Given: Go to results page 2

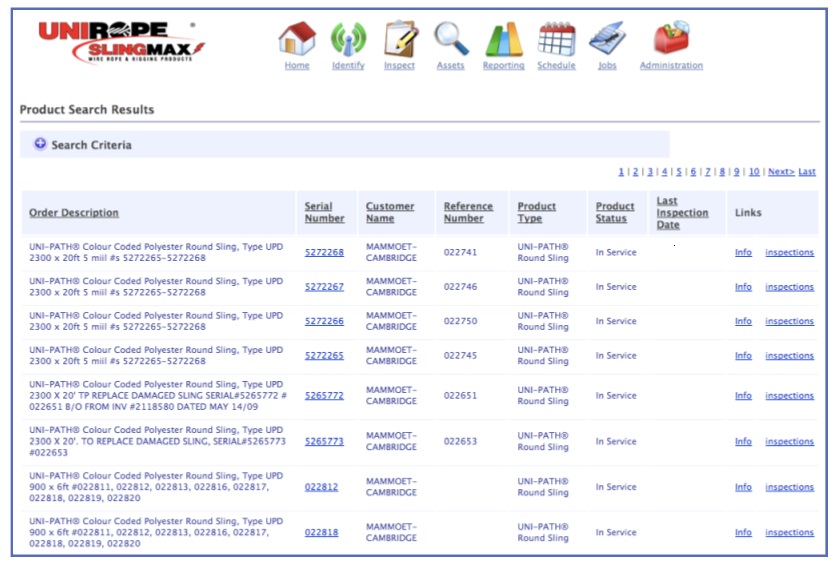Looking at the screenshot, I should tap(635, 172).
